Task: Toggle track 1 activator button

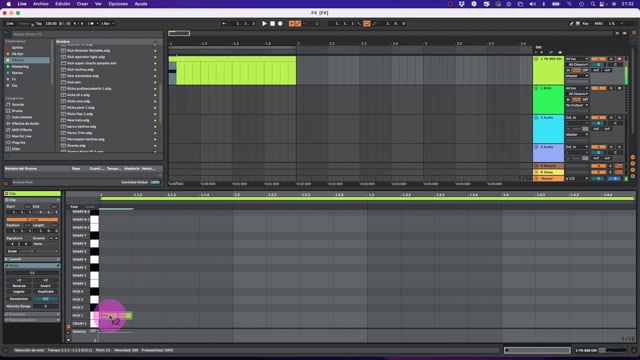Action: click(x=598, y=59)
